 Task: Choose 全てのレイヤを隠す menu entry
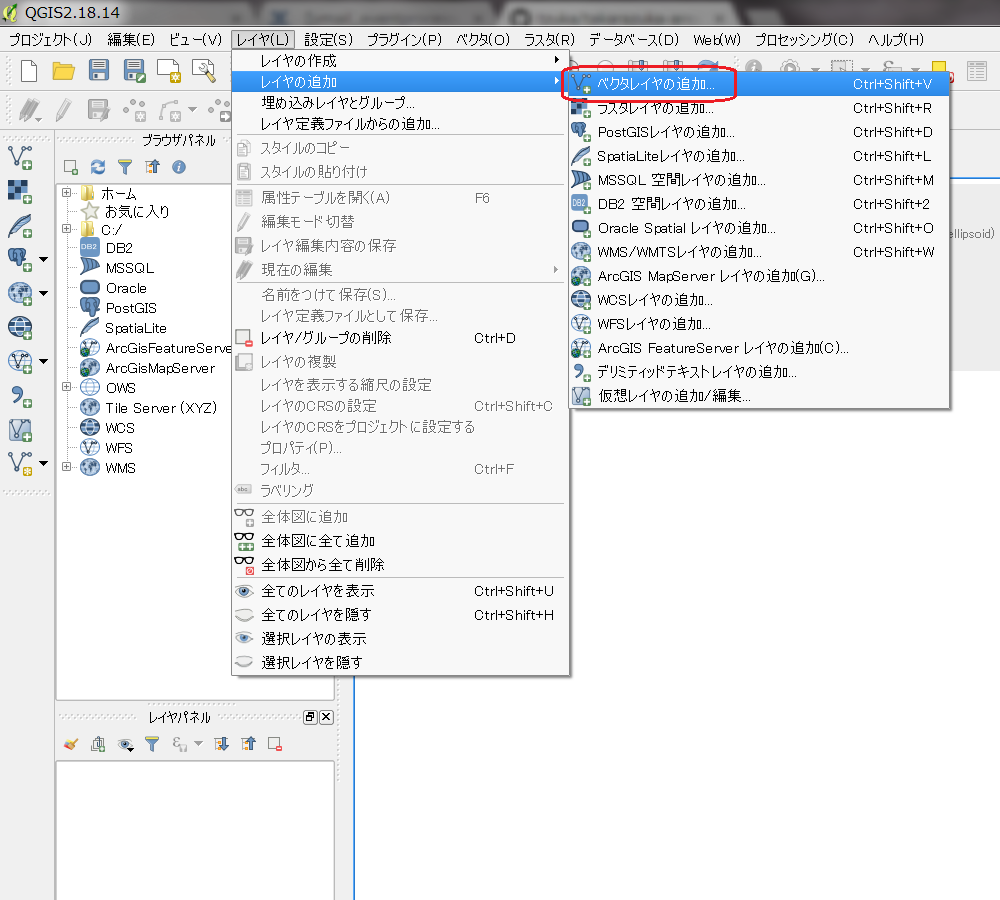click(x=400, y=615)
